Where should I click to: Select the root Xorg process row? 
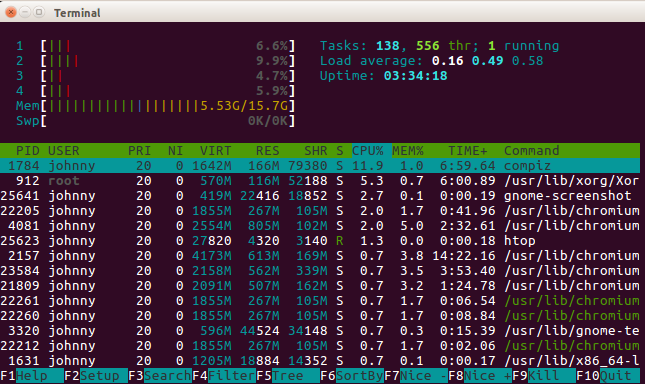(320, 181)
